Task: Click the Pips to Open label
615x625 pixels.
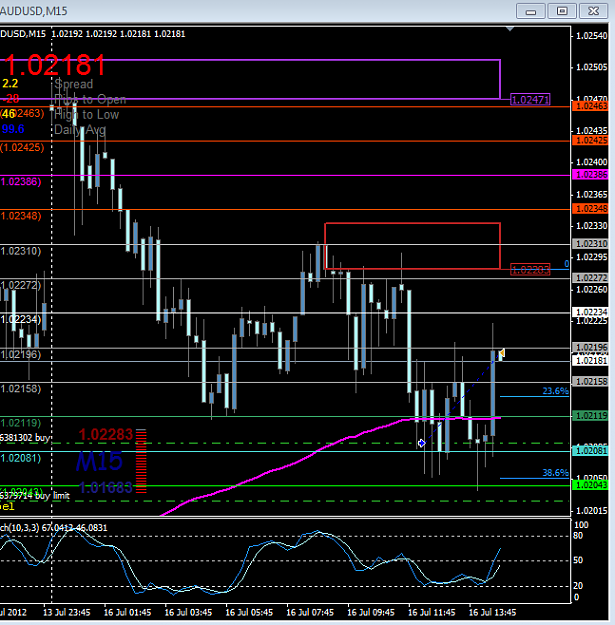Action: tap(90, 99)
